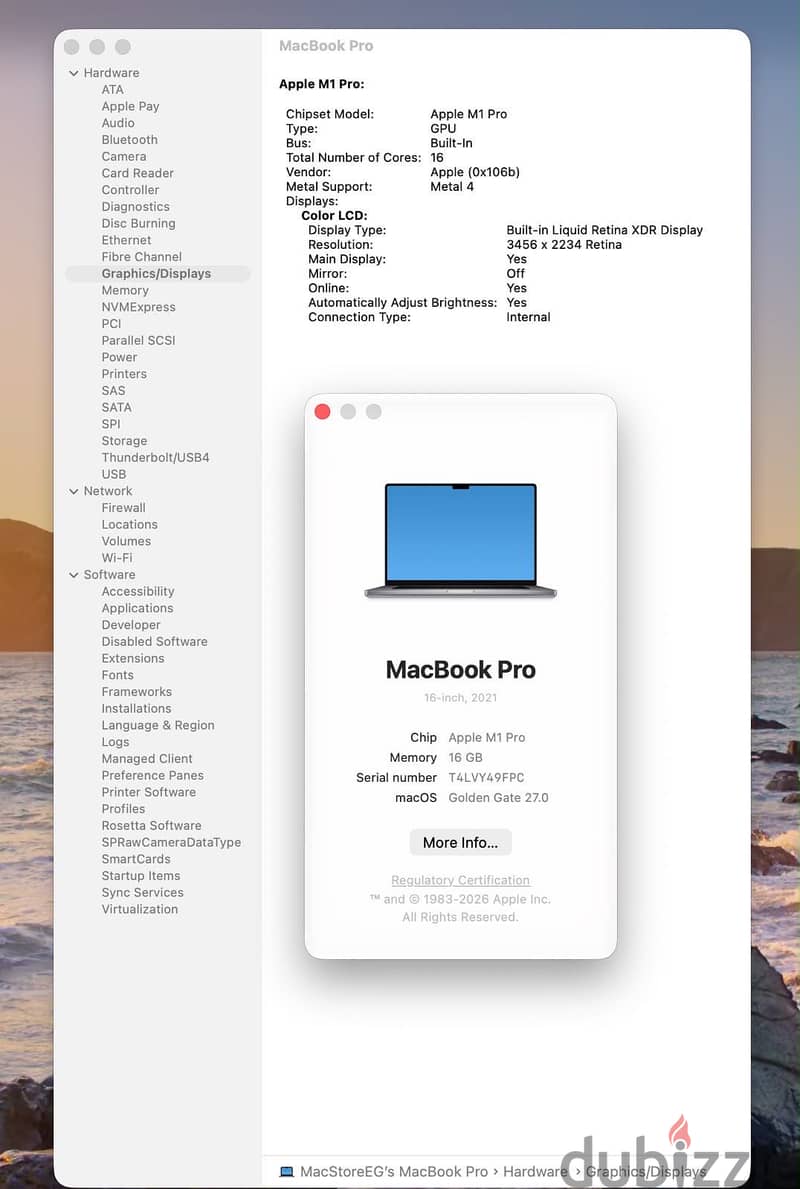Image resolution: width=800 pixels, height=1189 pixels.
Task: Select Bluetooth in the sidebar
Action: pyautogui.click(x=130, y=140)
